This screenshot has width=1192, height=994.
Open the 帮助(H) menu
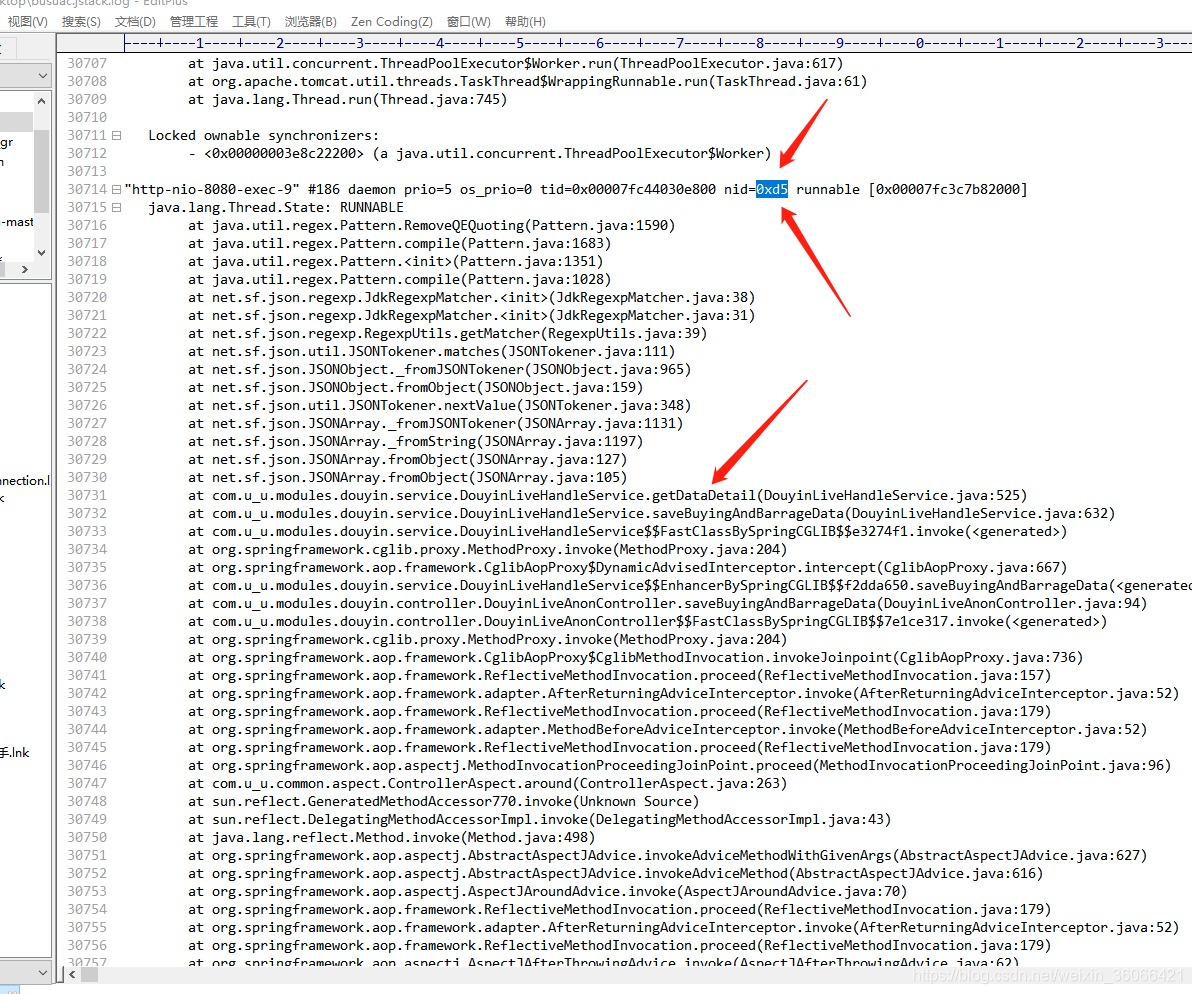pyautogui.click(x=525, y=21)
